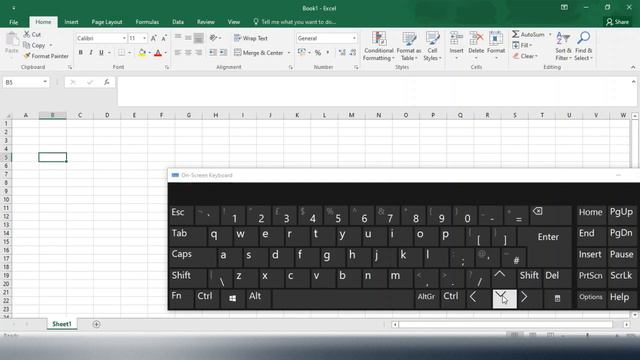The width and height of the screenshot is (640, 360).
Task: Click the Decrease Indent icon
Action: [213, 53]
